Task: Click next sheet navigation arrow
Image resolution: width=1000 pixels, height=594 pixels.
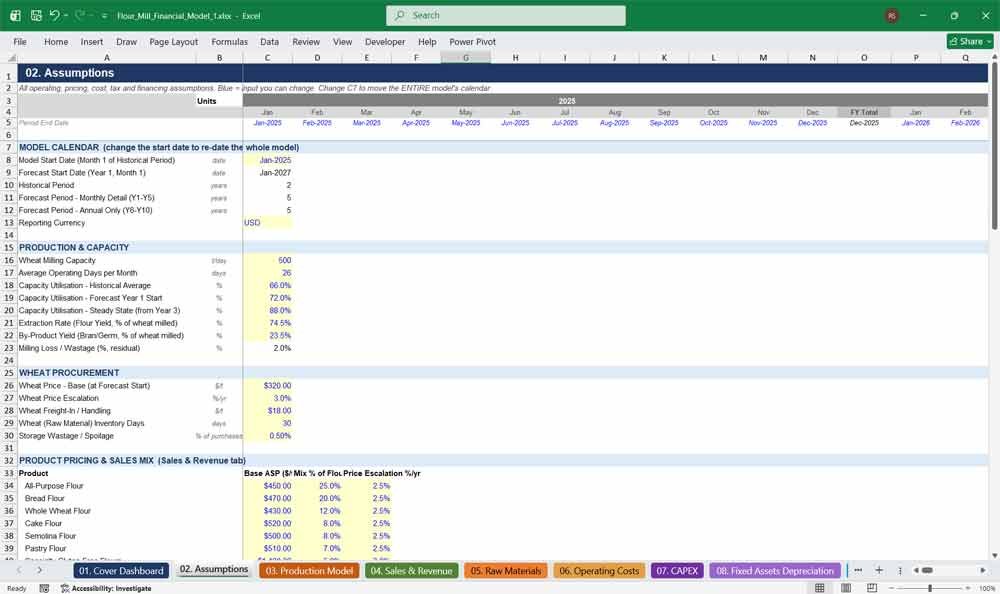Action: pyautogui.click(x=40, y=570)
